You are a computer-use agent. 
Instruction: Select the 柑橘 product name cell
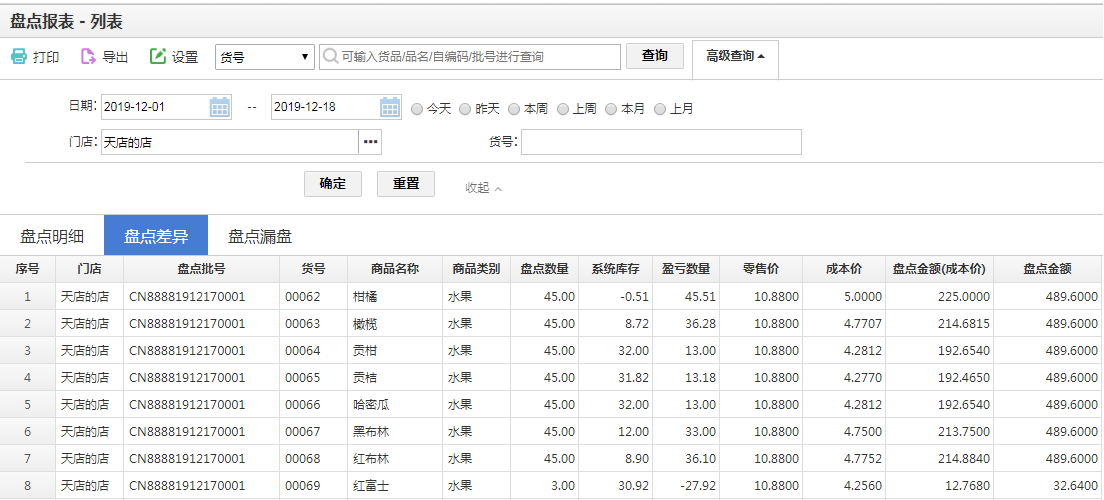coord(395,296)
